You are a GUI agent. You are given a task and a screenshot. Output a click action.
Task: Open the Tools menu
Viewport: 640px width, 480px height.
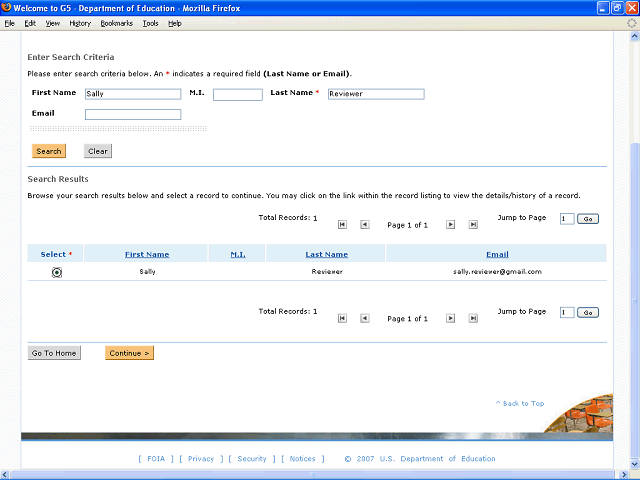[x=150, y=24]
